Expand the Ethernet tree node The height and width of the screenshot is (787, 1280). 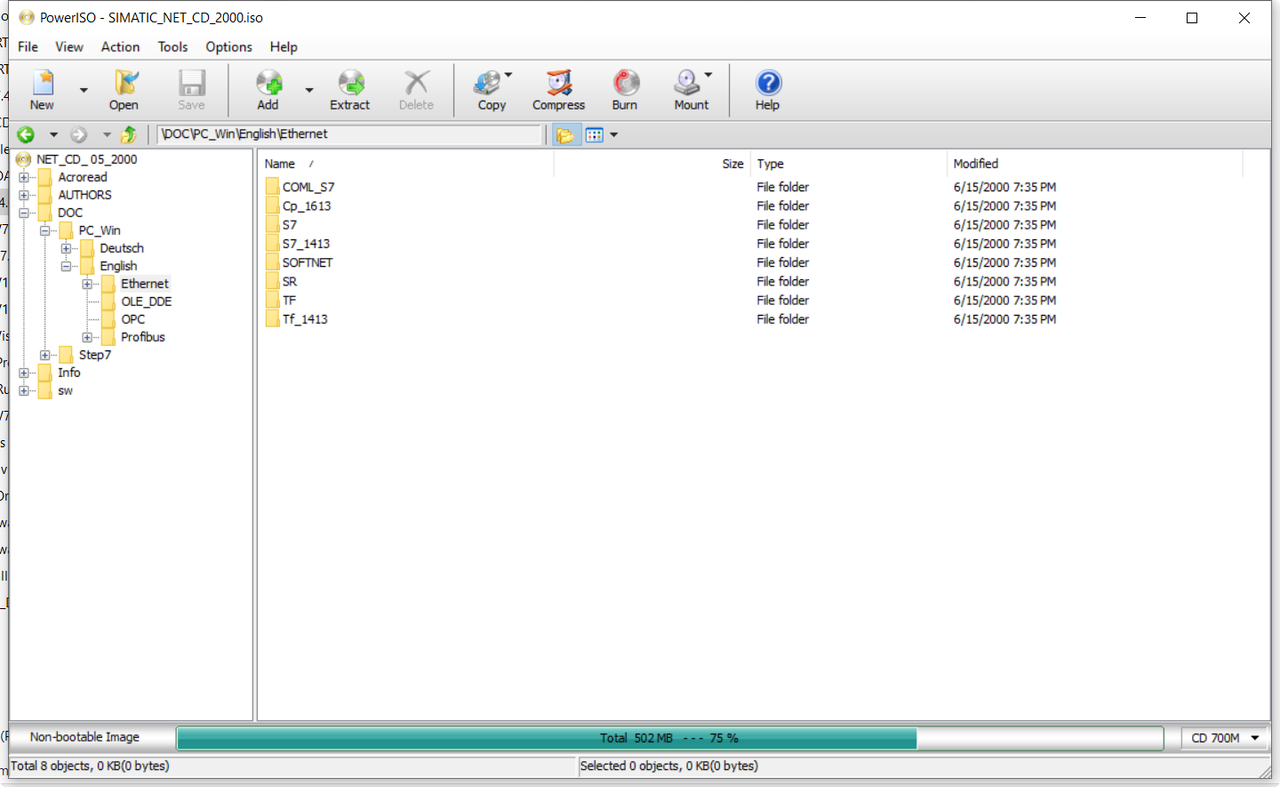coord(87,284)
